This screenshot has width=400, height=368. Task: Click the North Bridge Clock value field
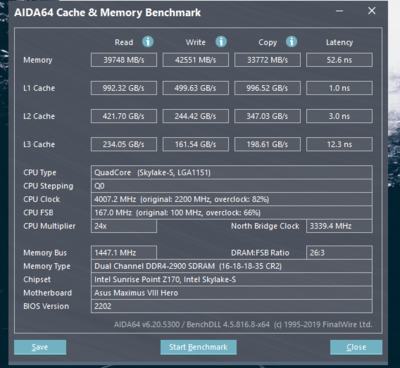click(x=339, y=226)
